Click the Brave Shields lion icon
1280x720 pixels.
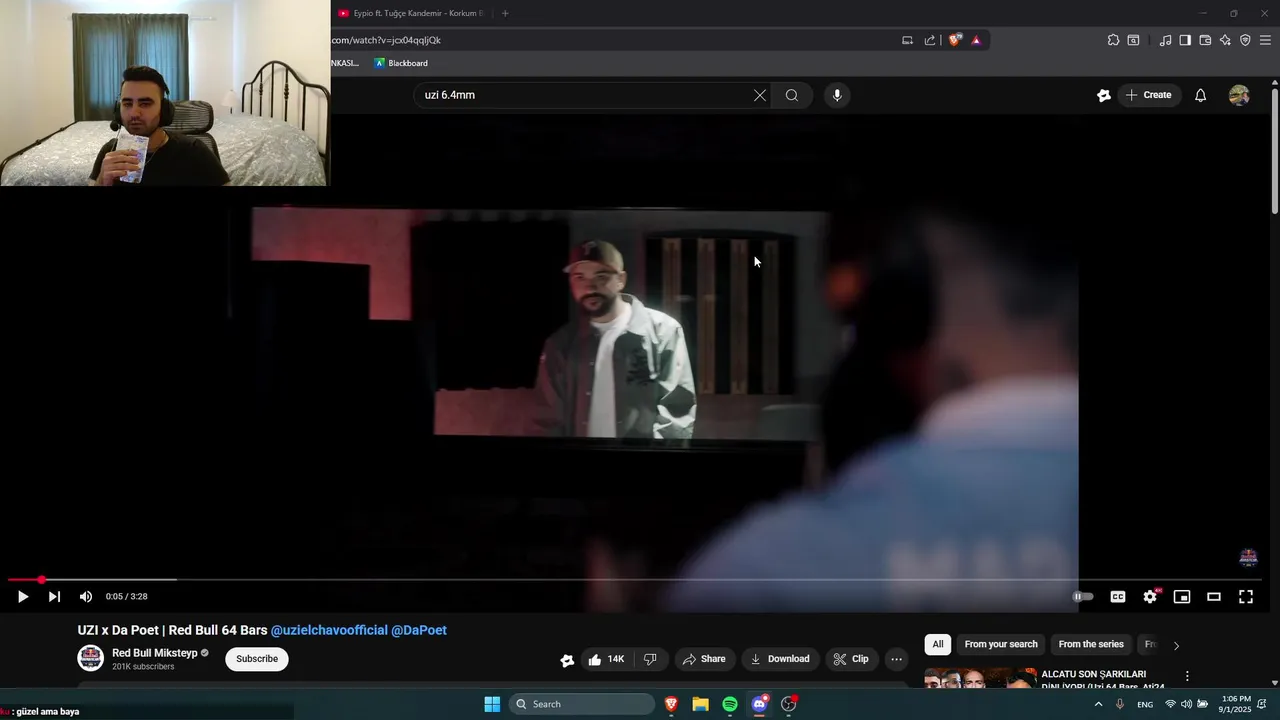click(x=955, y=40)
